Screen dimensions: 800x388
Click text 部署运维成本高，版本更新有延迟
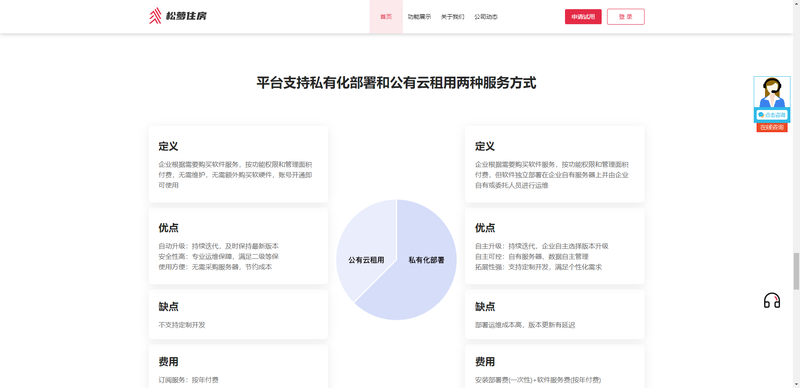[x=525, y=325]
